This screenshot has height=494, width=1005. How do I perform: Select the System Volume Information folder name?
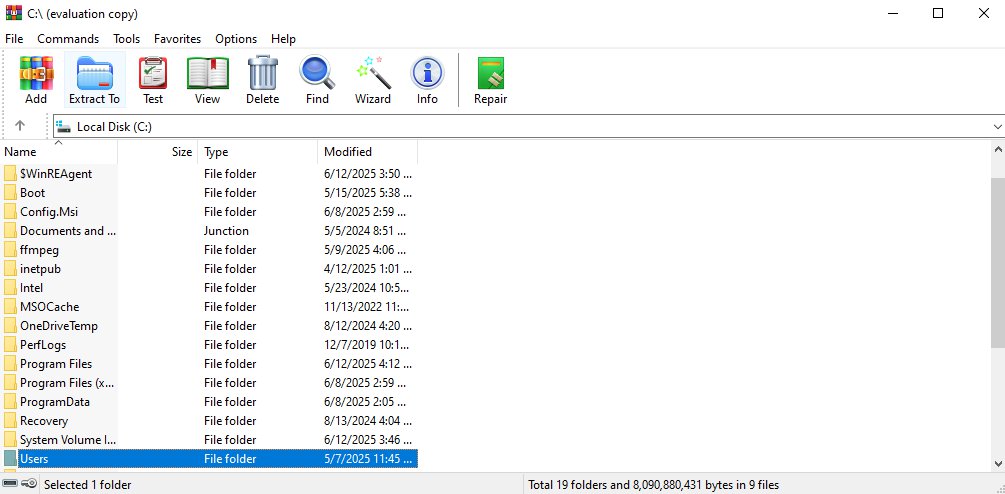tap(67, 440)
